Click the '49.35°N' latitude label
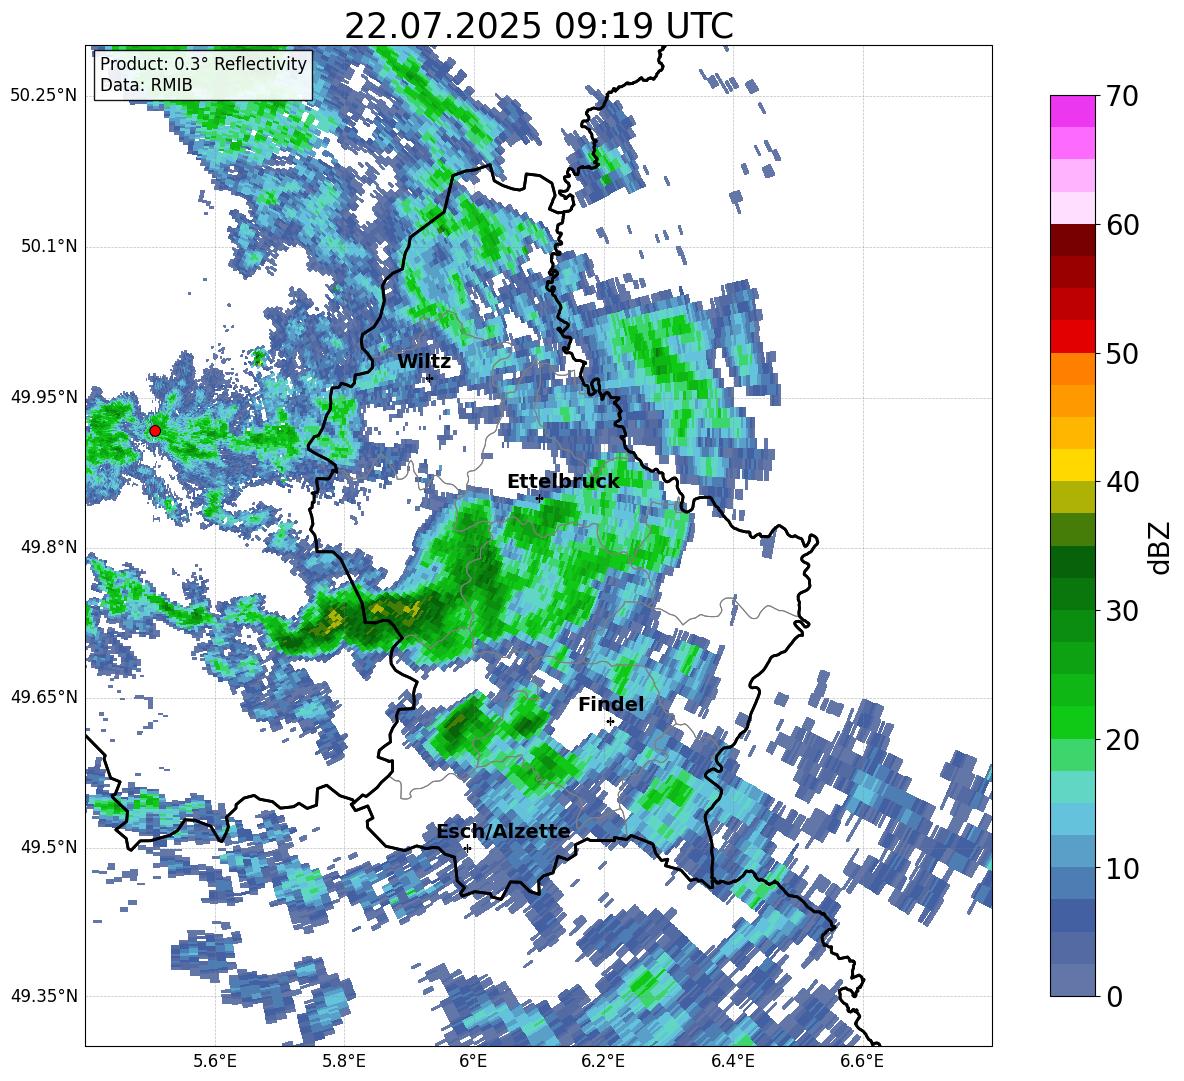 click(x=44, y=996)
